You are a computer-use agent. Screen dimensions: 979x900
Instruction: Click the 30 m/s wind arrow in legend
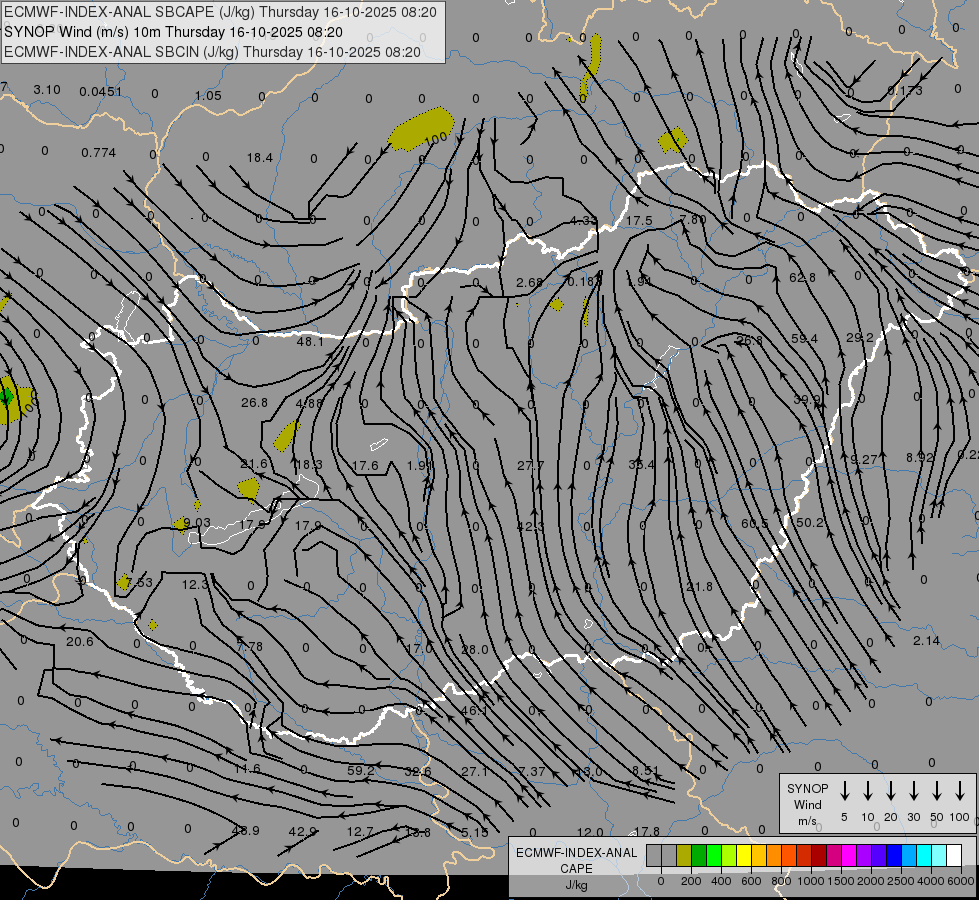(914, 791)
